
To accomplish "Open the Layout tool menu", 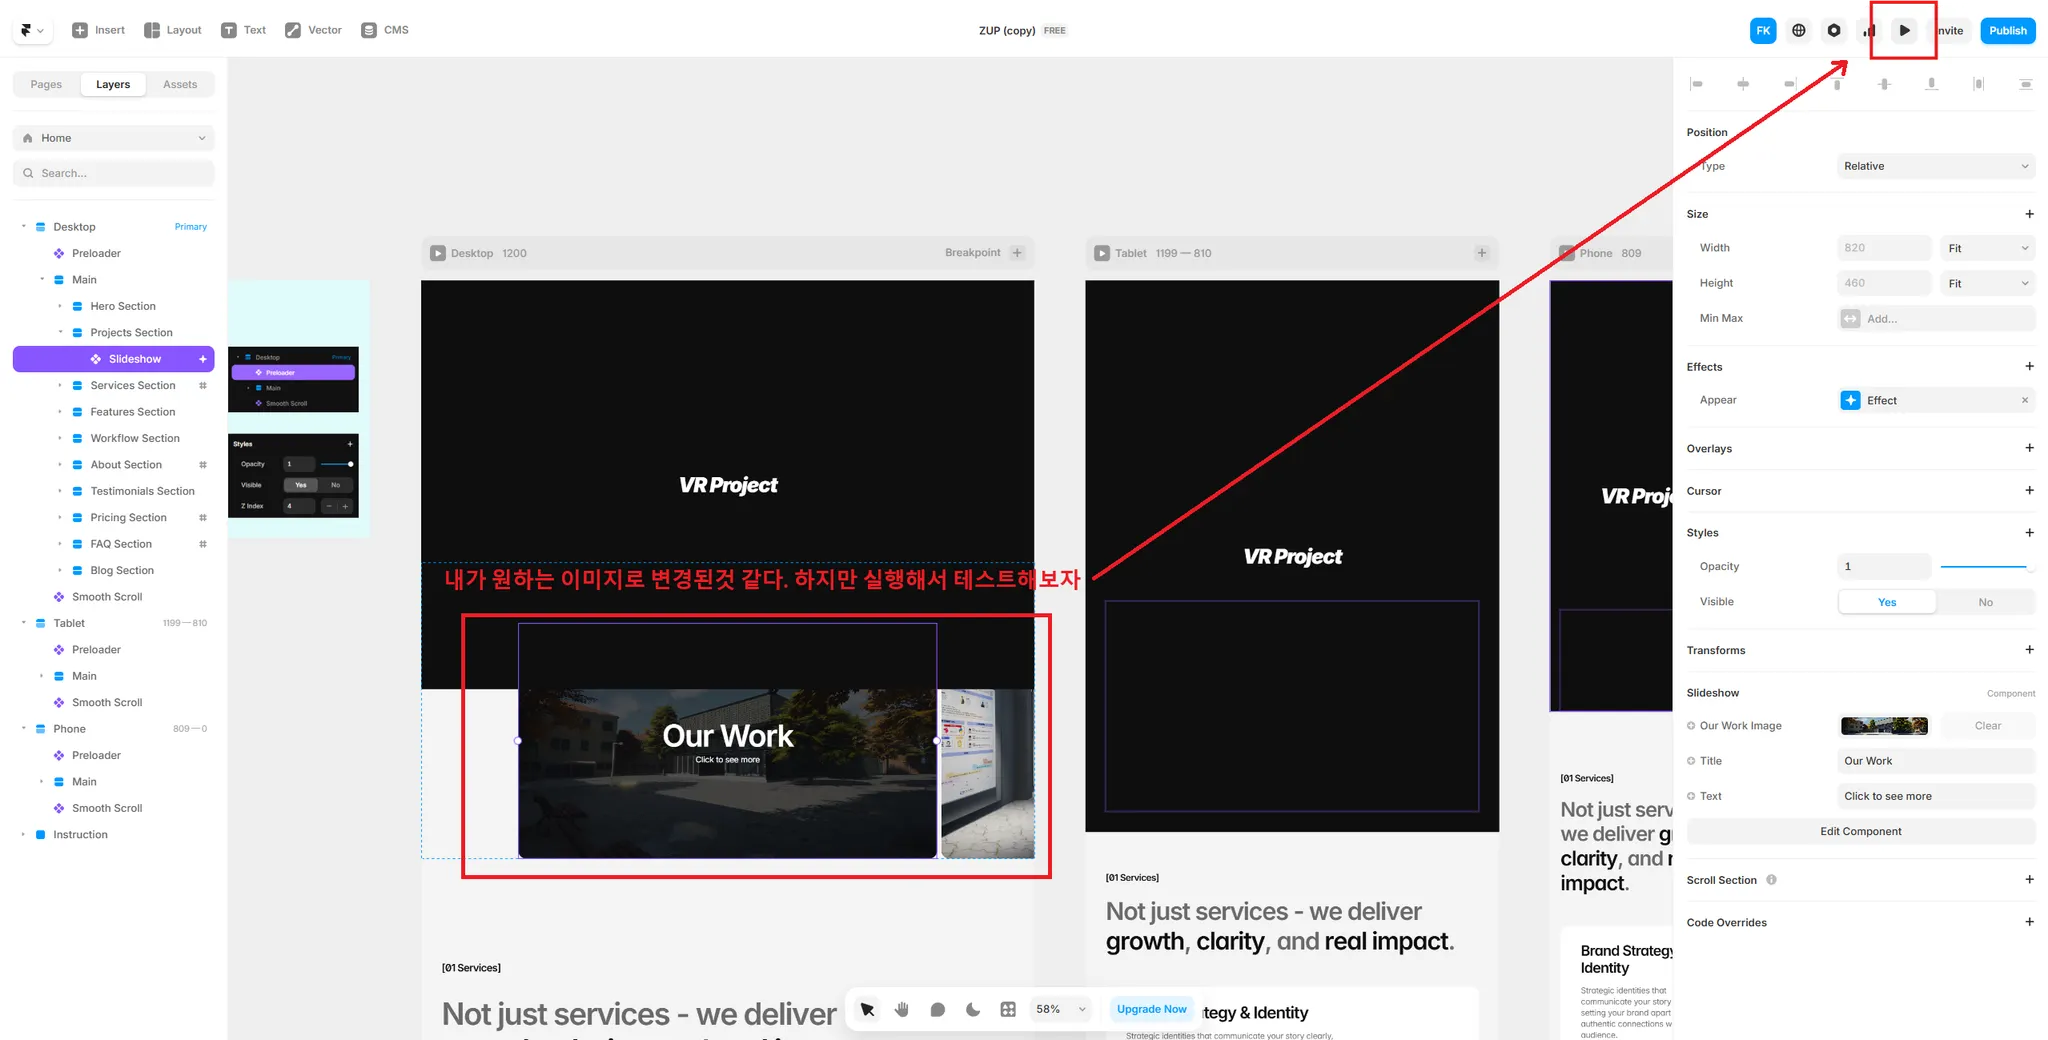I will click(x=173, y=30).
